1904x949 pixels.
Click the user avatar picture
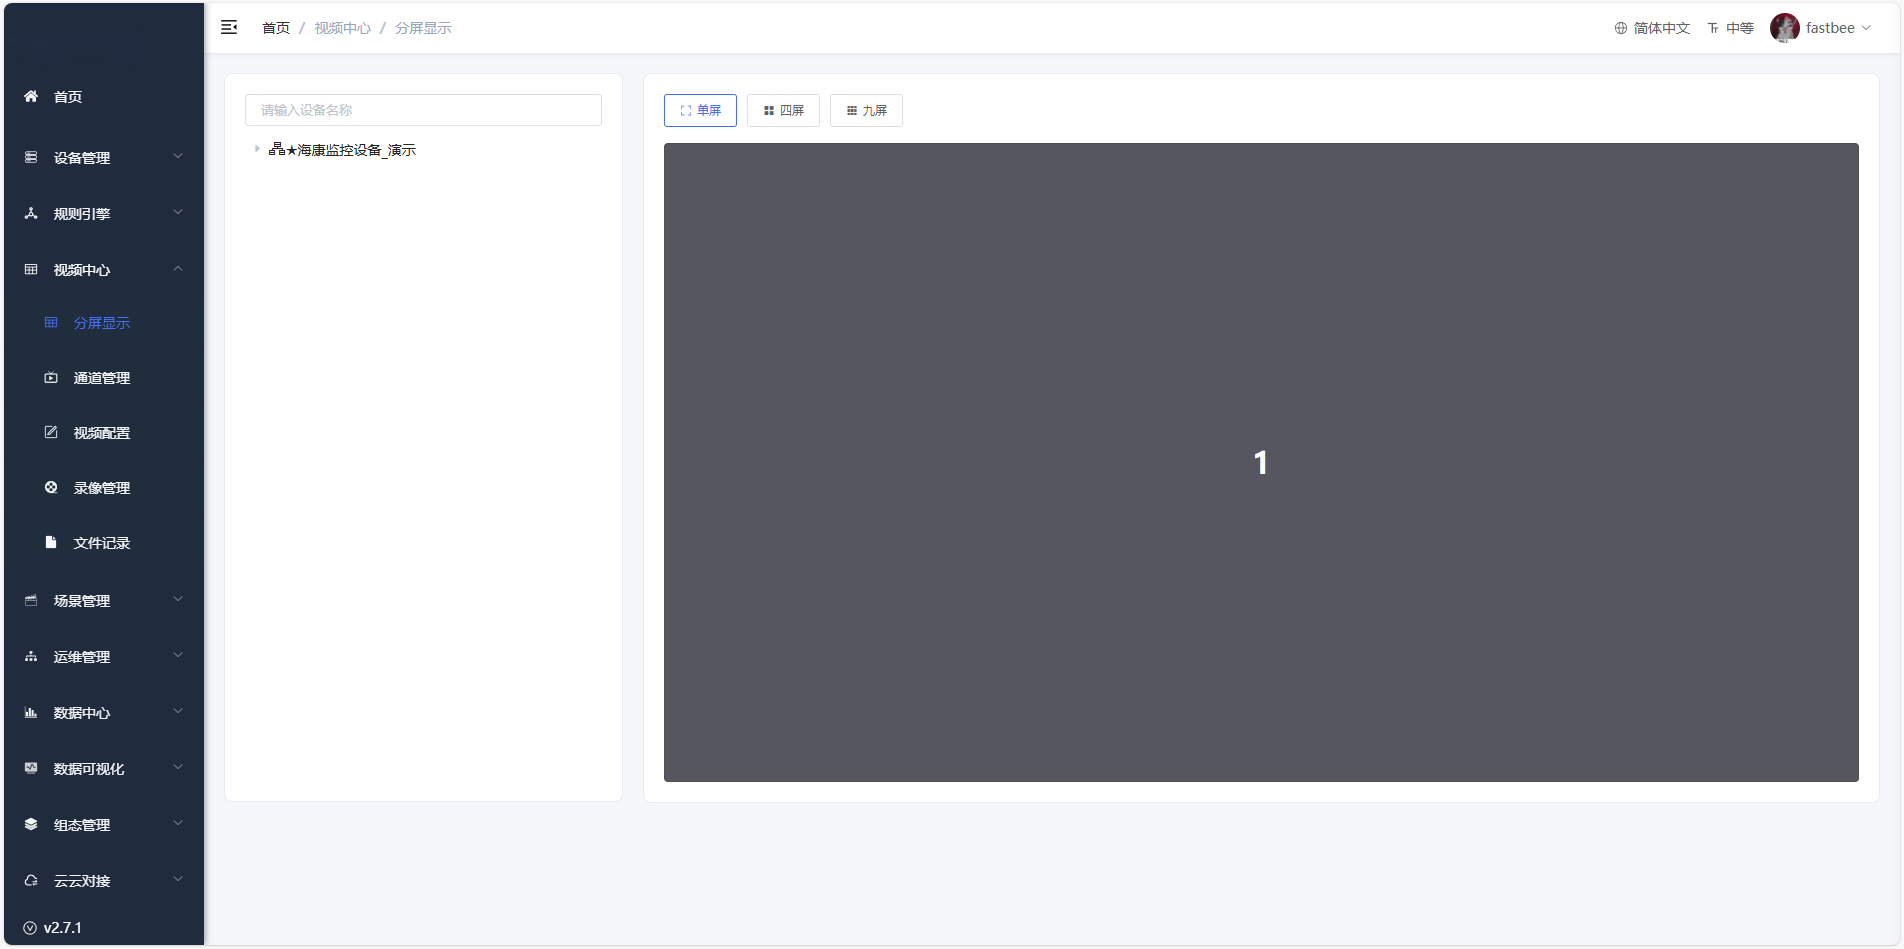(1784, 28)
